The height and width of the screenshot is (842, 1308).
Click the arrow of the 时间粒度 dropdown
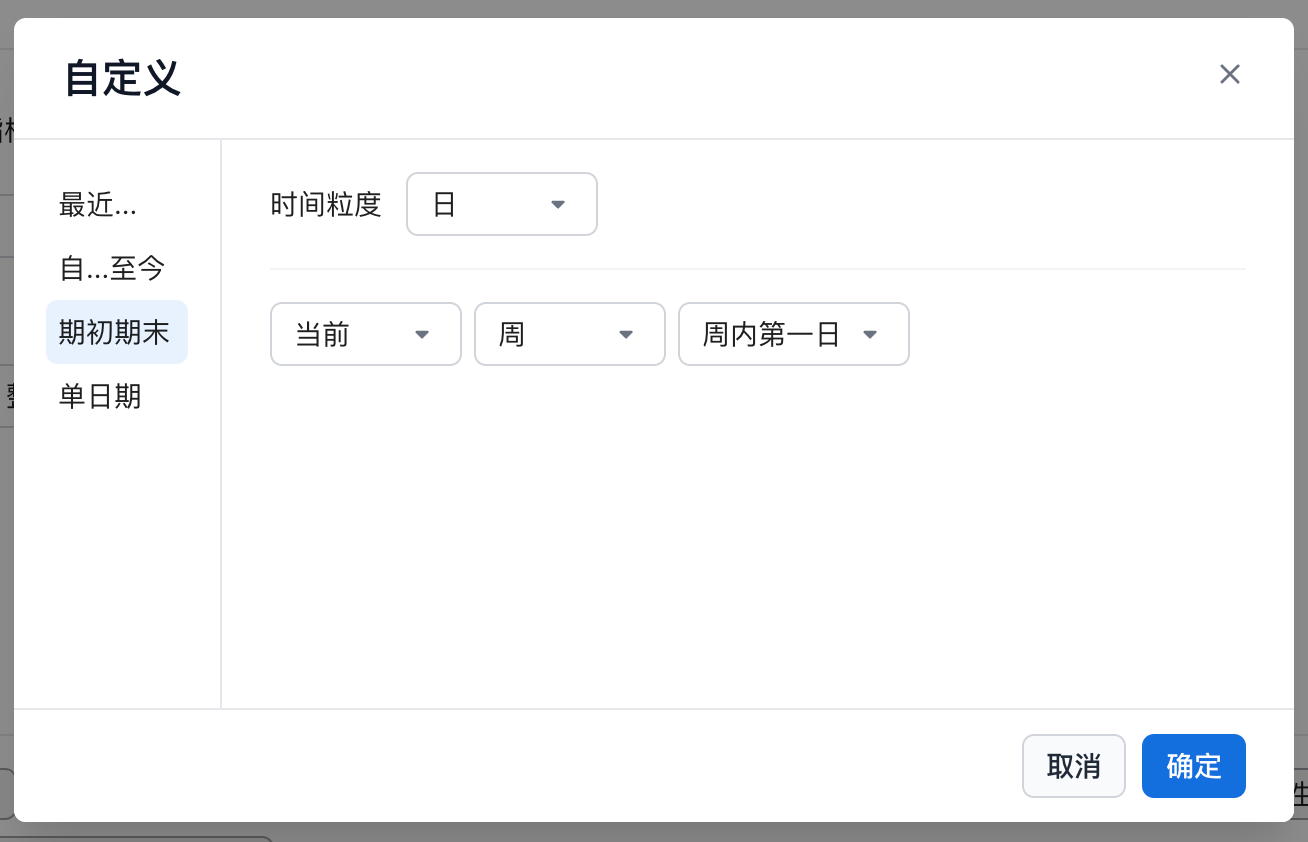558,205
